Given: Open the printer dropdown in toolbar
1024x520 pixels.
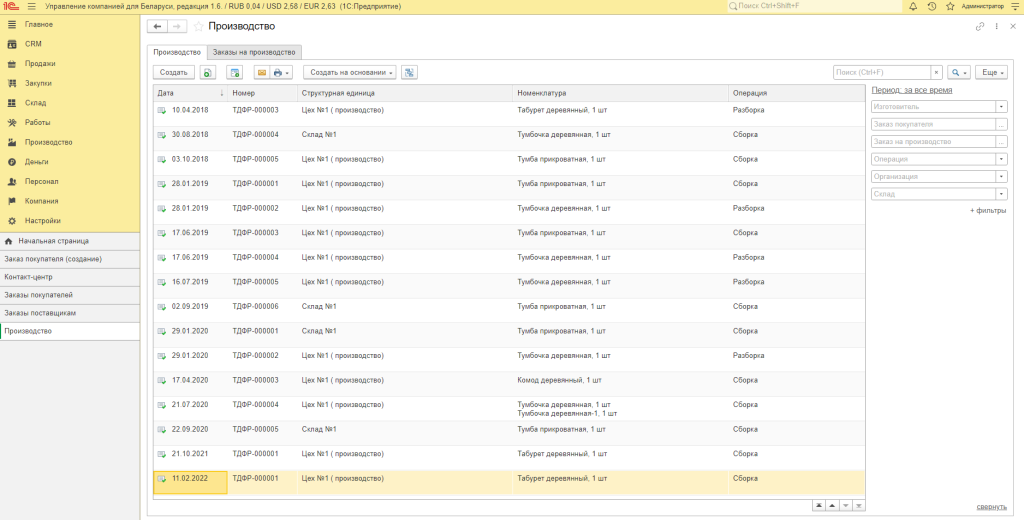Looking at the screenshot, I should (282, 73).
